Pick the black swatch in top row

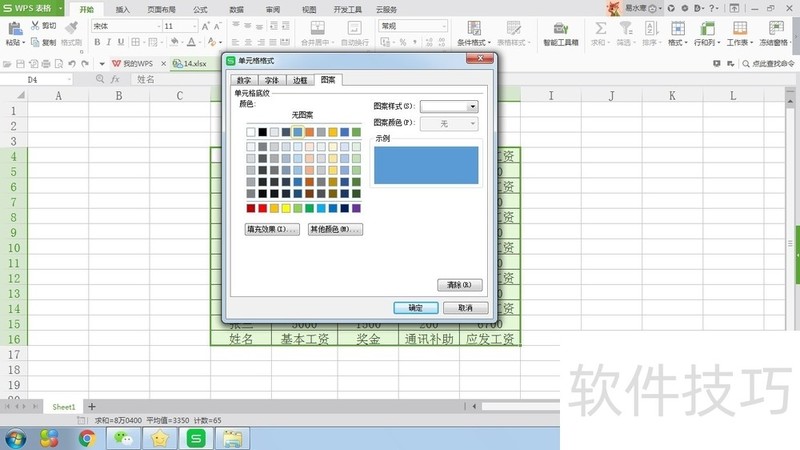tap(263, 132)
